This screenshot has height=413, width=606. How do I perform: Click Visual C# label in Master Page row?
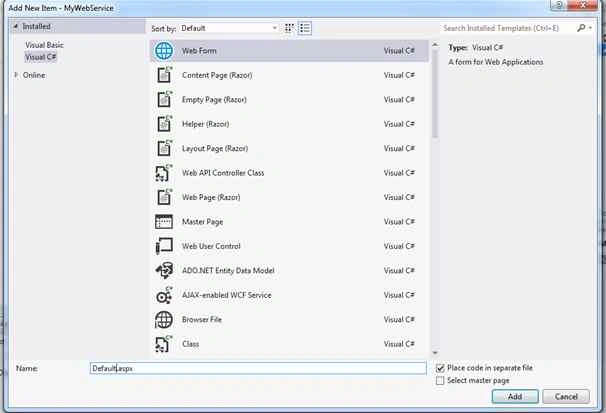pos(399,222)
